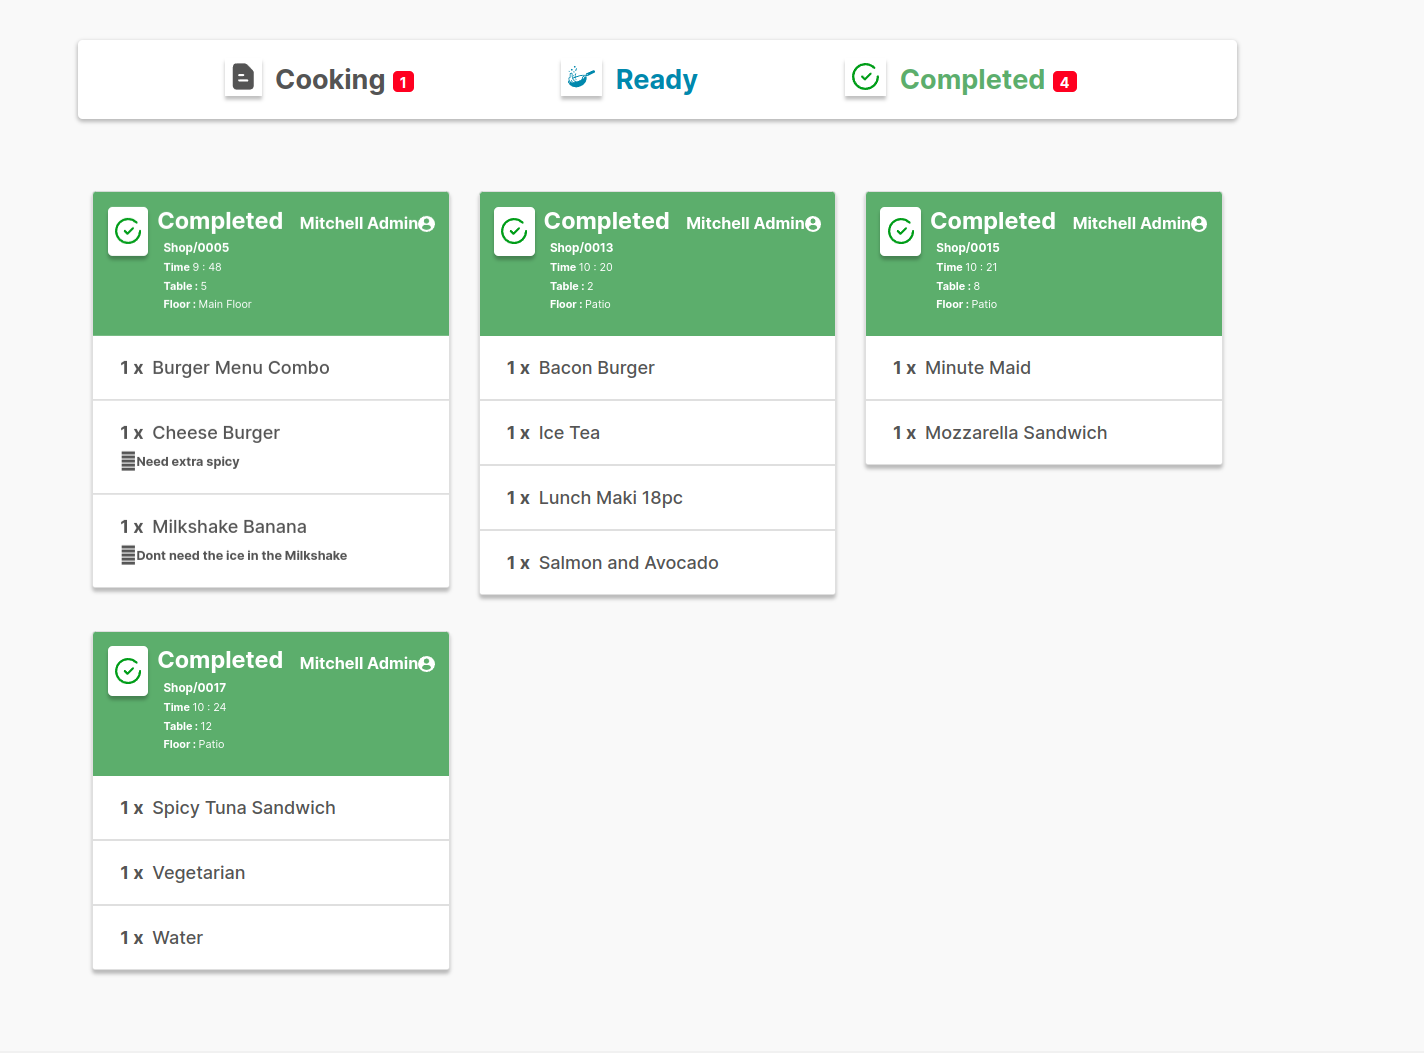Click Mitchell Admin on Shop/0013 card
1424x1053 pixels.
tap(745, 223)
